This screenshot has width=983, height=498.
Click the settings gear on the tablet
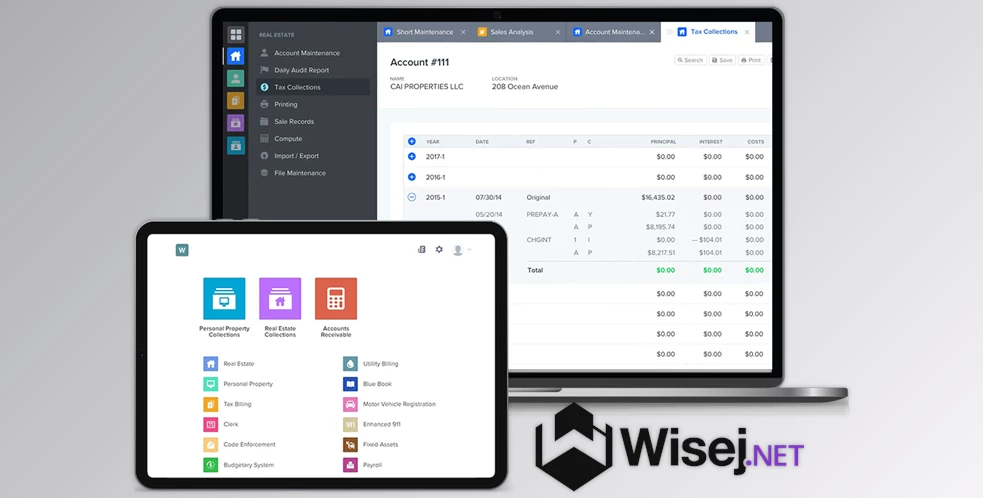[439, 250]
